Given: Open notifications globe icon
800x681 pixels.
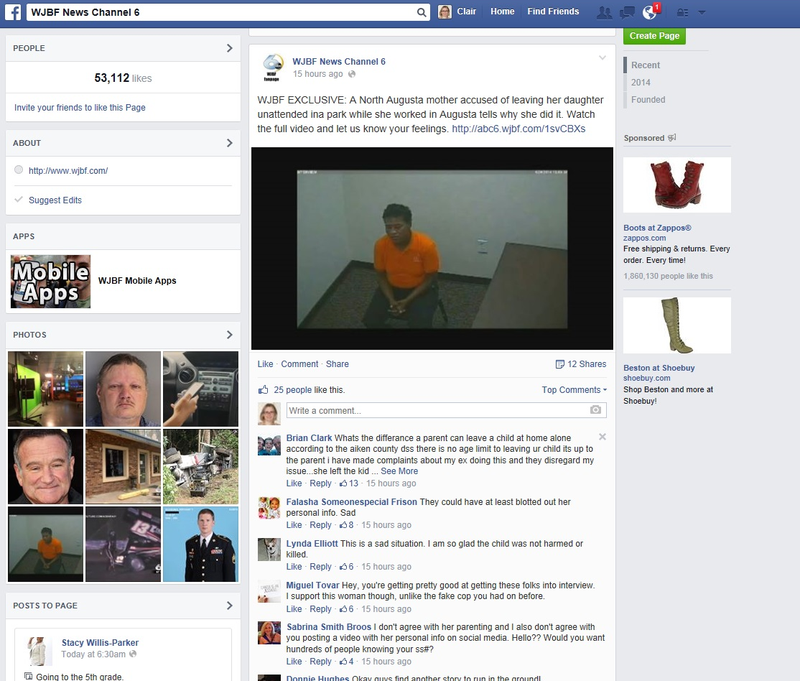Looking at the screenshot, I should [x=649, y=12].
